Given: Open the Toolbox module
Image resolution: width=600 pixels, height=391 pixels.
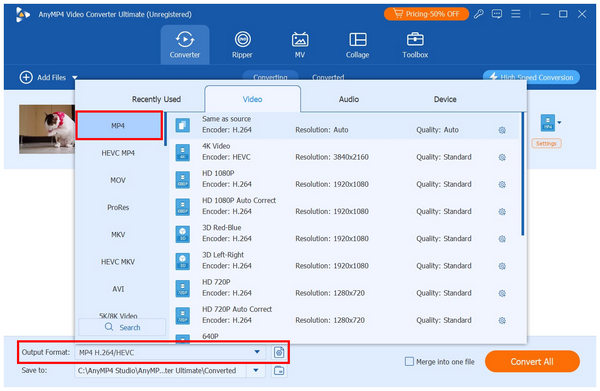Looking at the screenshot, I should click(x=415, y=45).
